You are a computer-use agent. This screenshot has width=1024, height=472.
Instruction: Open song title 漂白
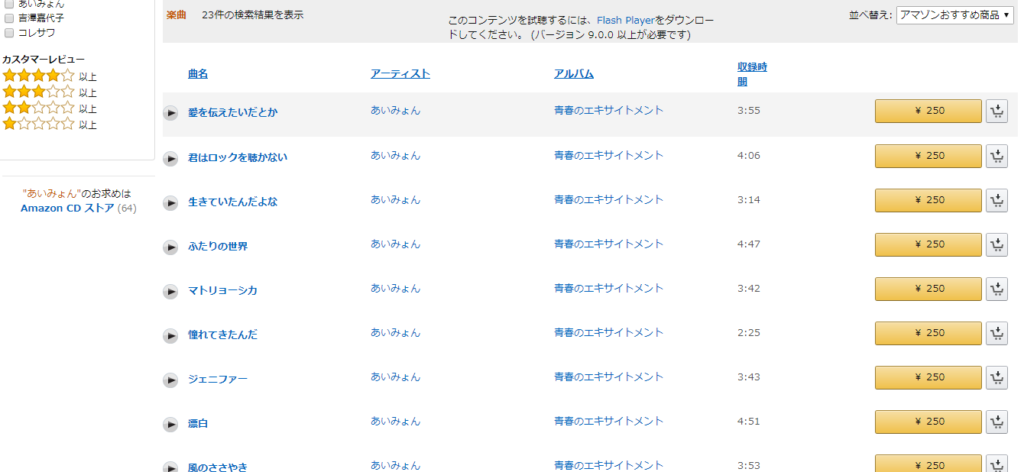198,424
